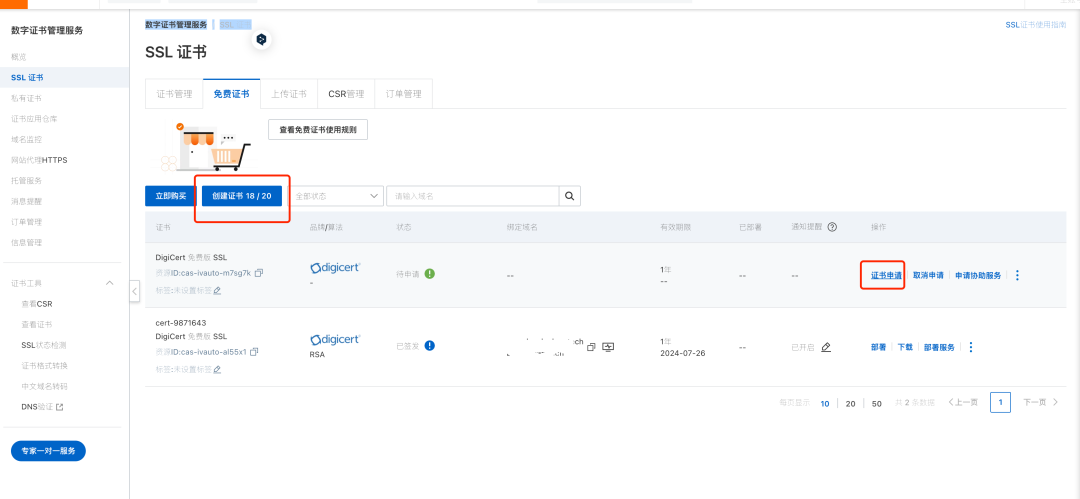This screenshot has height=499, width=1080.
Task: Click the 2024-07-26 expiry date
Action: tap(683, 353)
